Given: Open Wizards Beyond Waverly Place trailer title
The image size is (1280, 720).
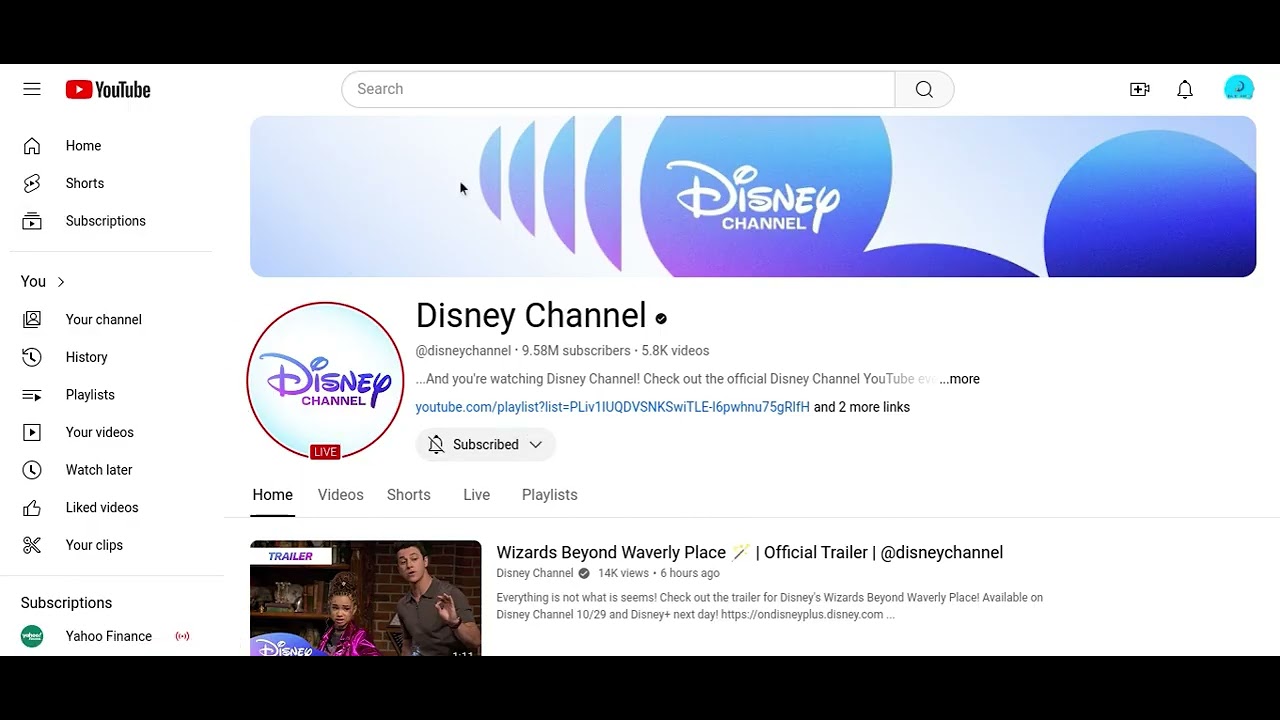Looking at the screenshot, I should pyautogui.click(x=749, y=552).
